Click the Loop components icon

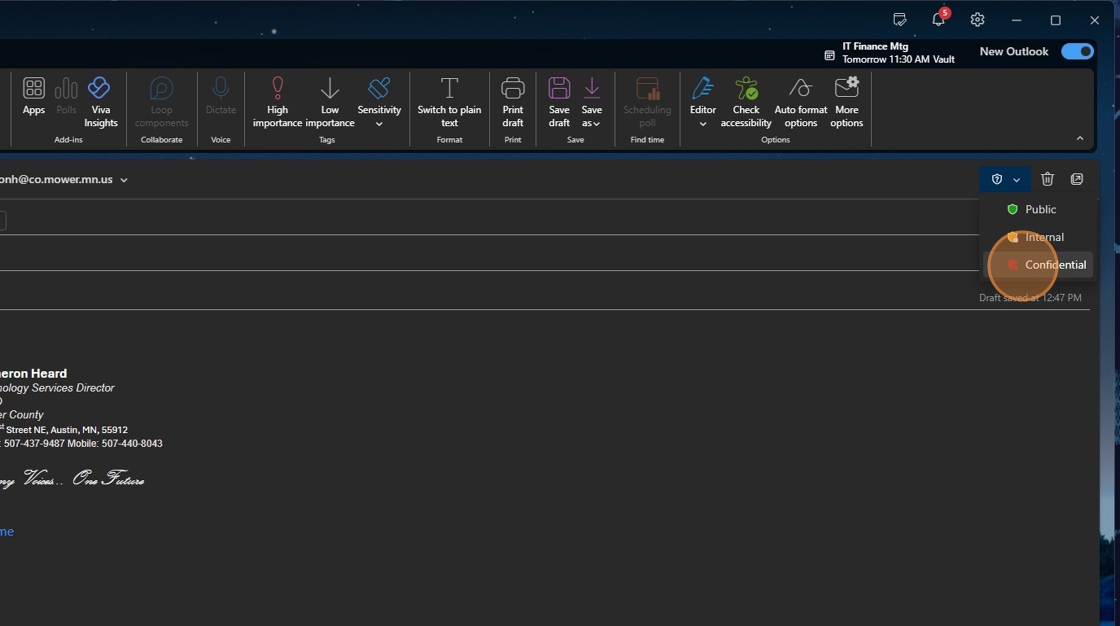pyautogui.click(x=161, y=103)
